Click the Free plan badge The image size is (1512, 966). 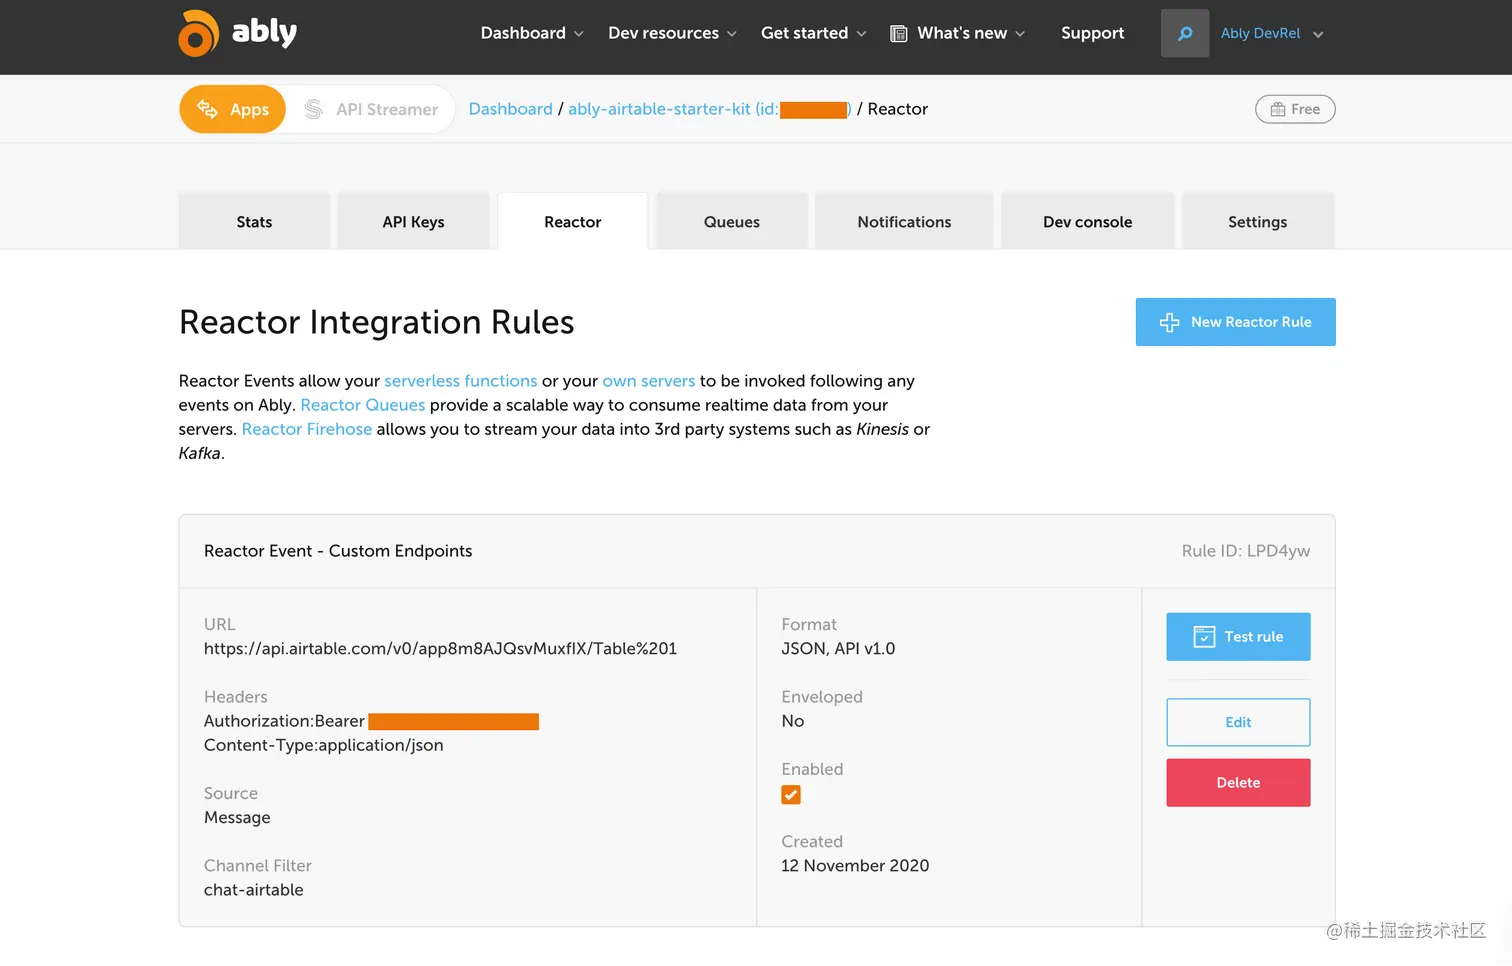1295,109
